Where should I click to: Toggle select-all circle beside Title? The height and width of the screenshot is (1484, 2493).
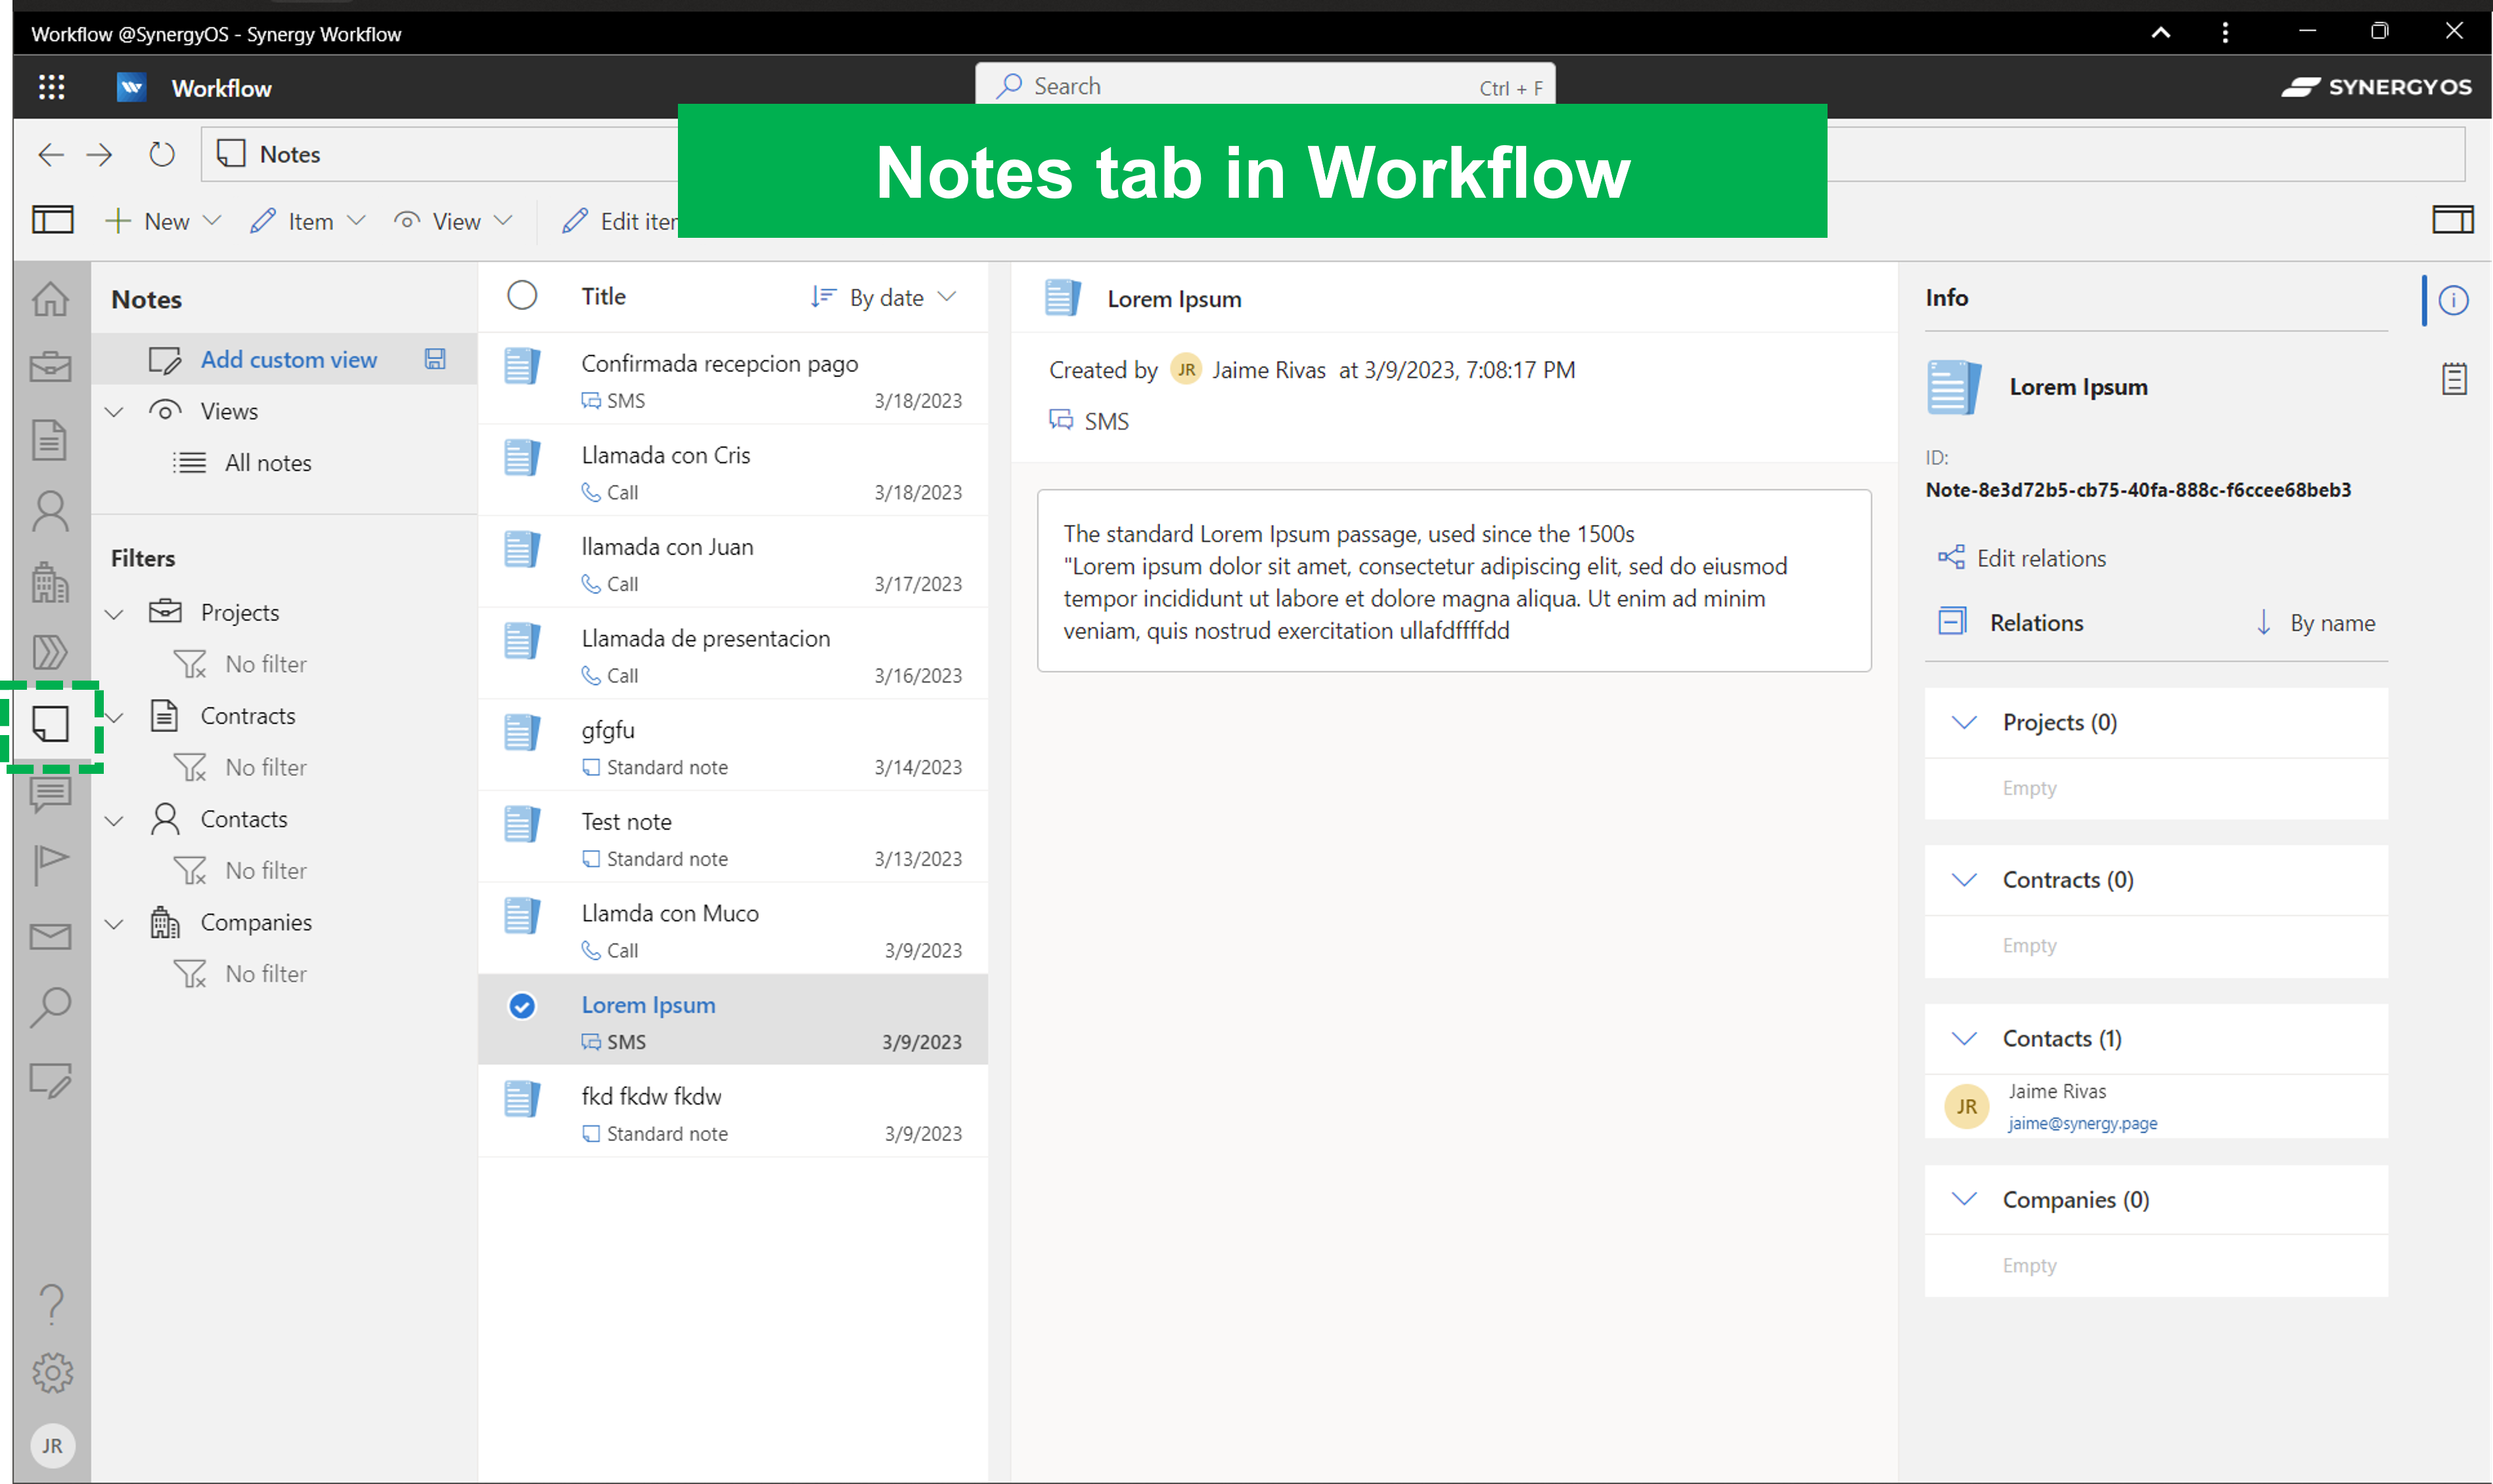522,295
